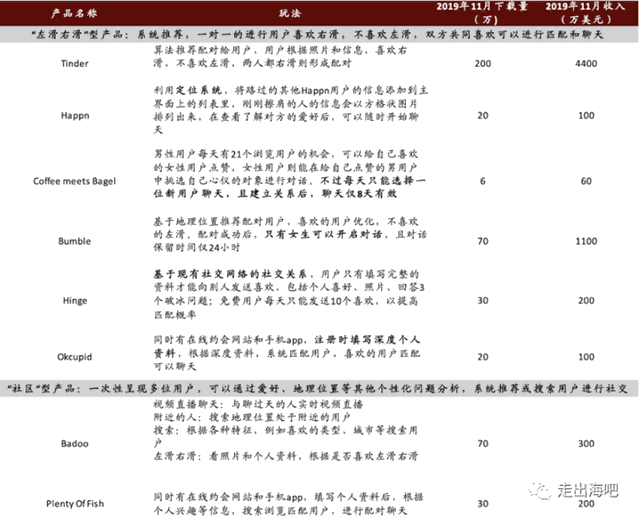
Task: Click Hinge's 基于现有社交网络 description text
Action: [287, 294]
